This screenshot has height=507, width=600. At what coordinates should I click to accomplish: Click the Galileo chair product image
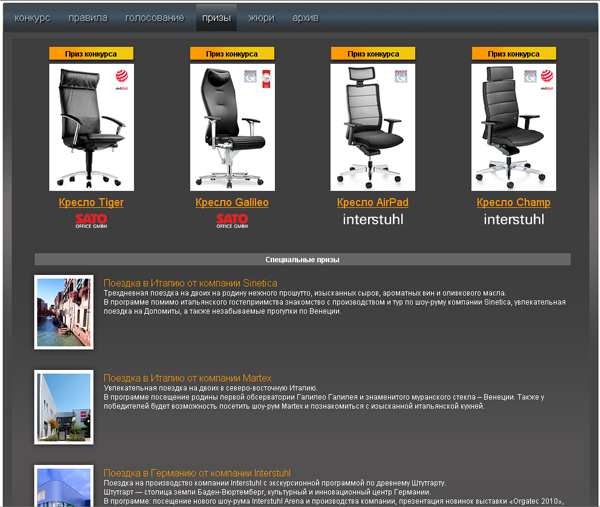tap(232, 127)
